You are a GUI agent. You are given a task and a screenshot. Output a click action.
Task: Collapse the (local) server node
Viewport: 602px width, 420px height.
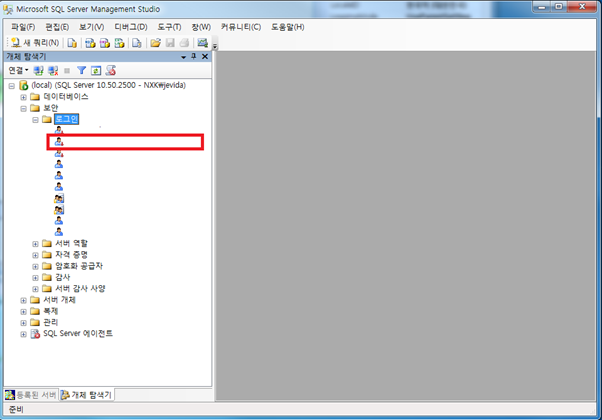pyautogui.click(x=12, y=86)
